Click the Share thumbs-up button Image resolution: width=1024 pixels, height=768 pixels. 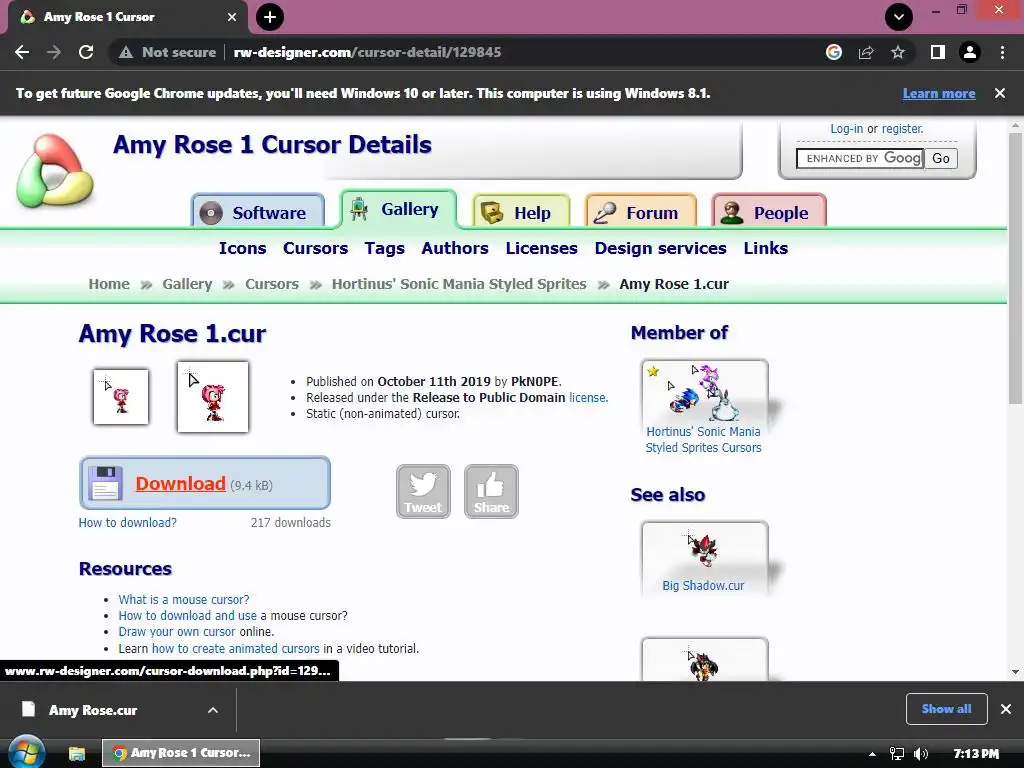click(491, 492)
